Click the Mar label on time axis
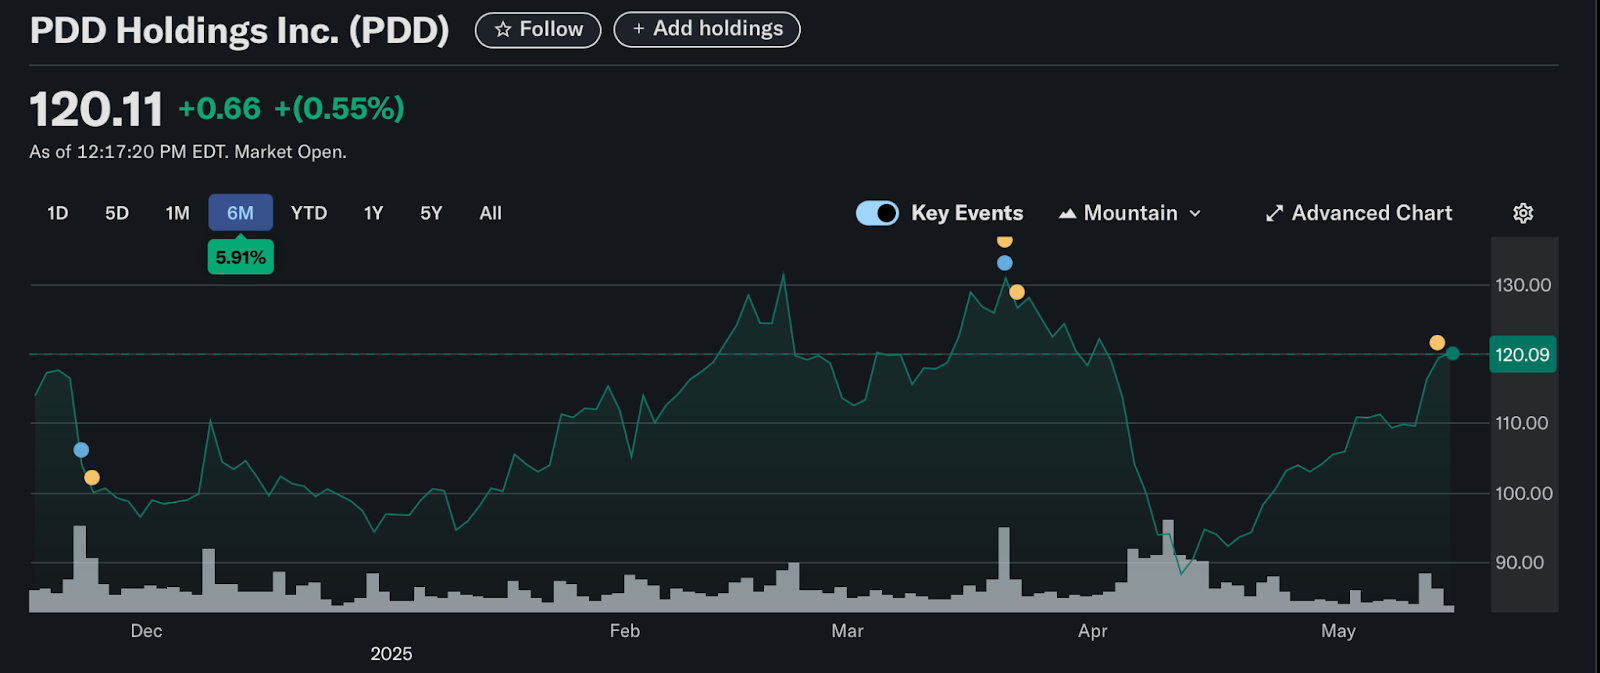This screenshot has height=673, width=1600. pyautogui.click(x=847, y=631)
